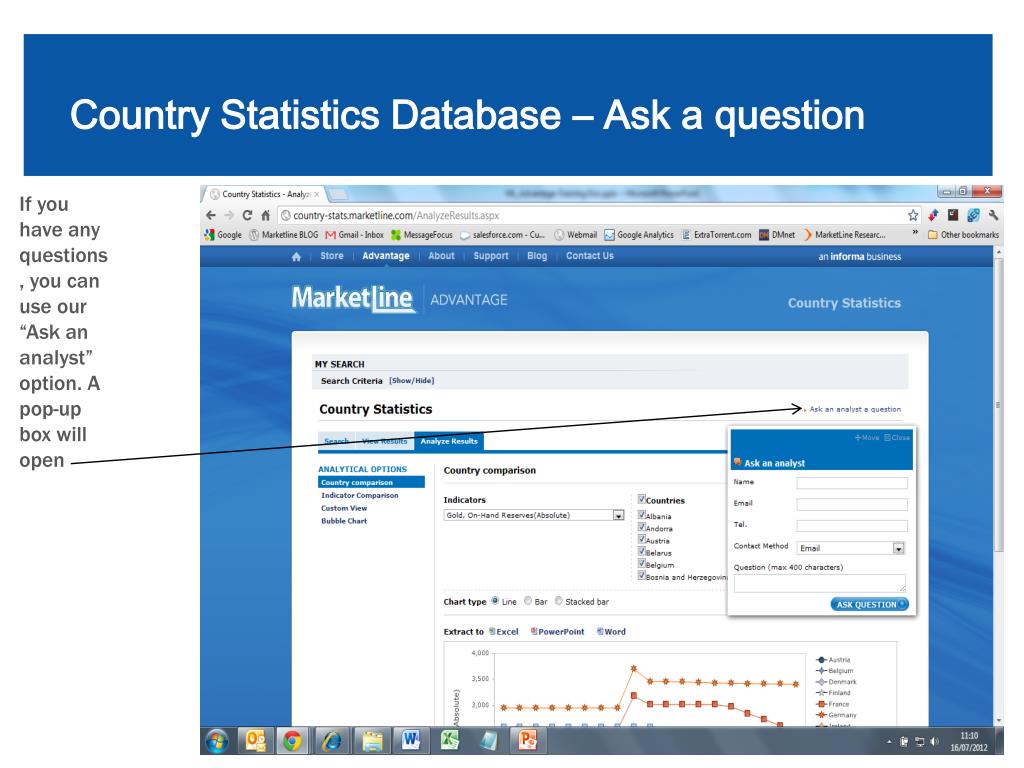Select the Stacked bar chart type

(558, 601)
